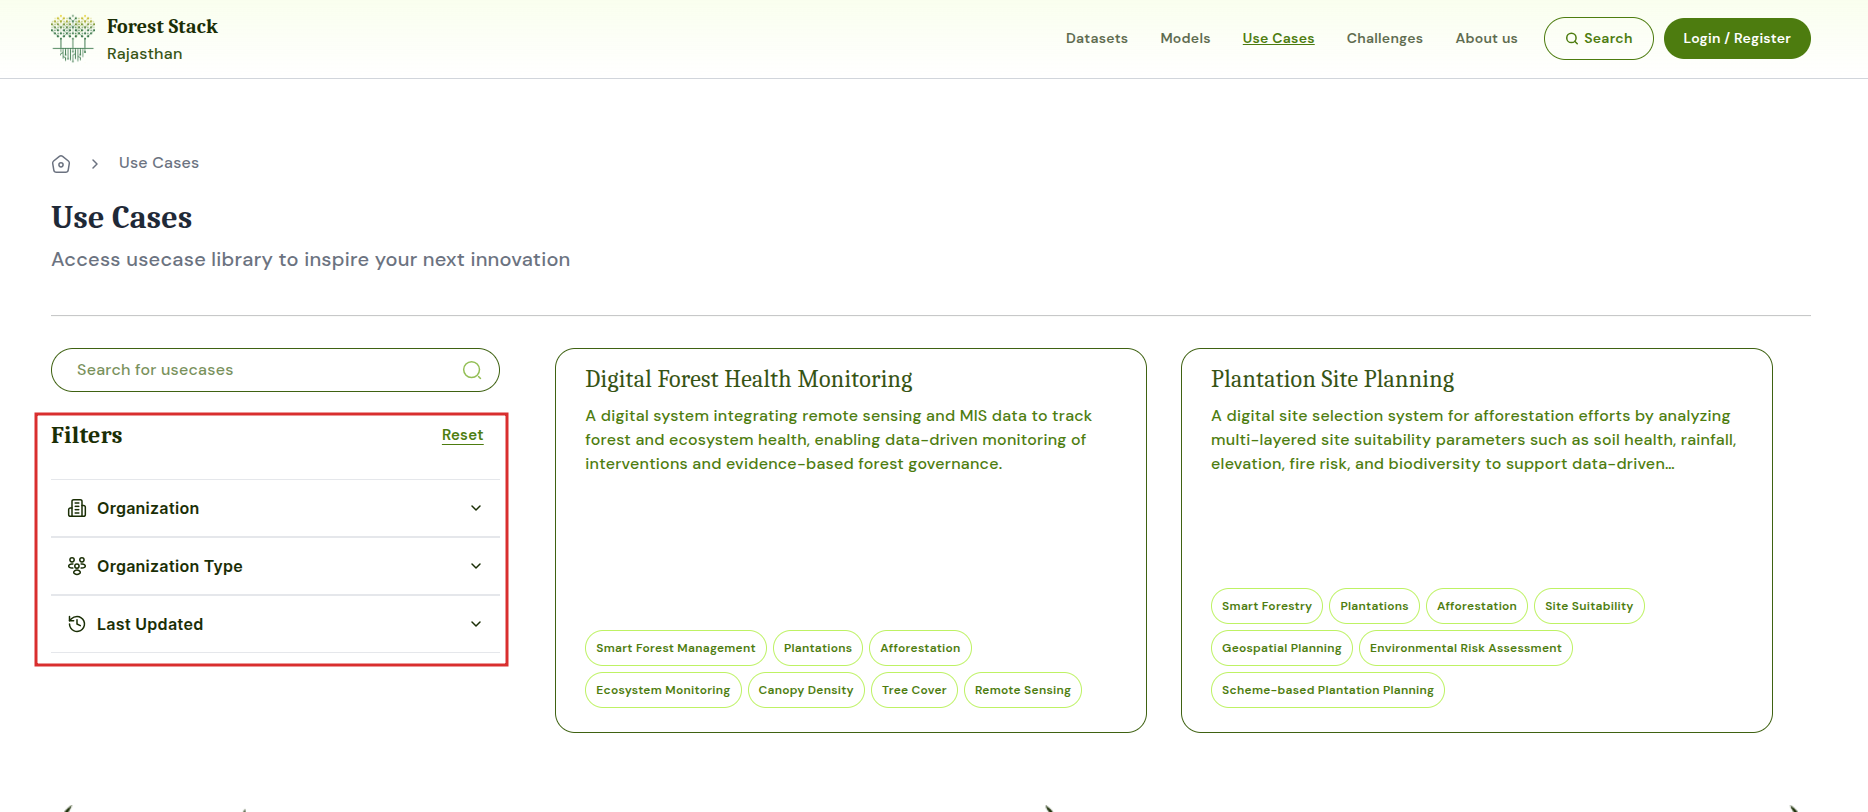Viewport: 1868px width, 812px height.
Task: Open the About us page
Action: pyautogui.click(x=1486, y=38)
